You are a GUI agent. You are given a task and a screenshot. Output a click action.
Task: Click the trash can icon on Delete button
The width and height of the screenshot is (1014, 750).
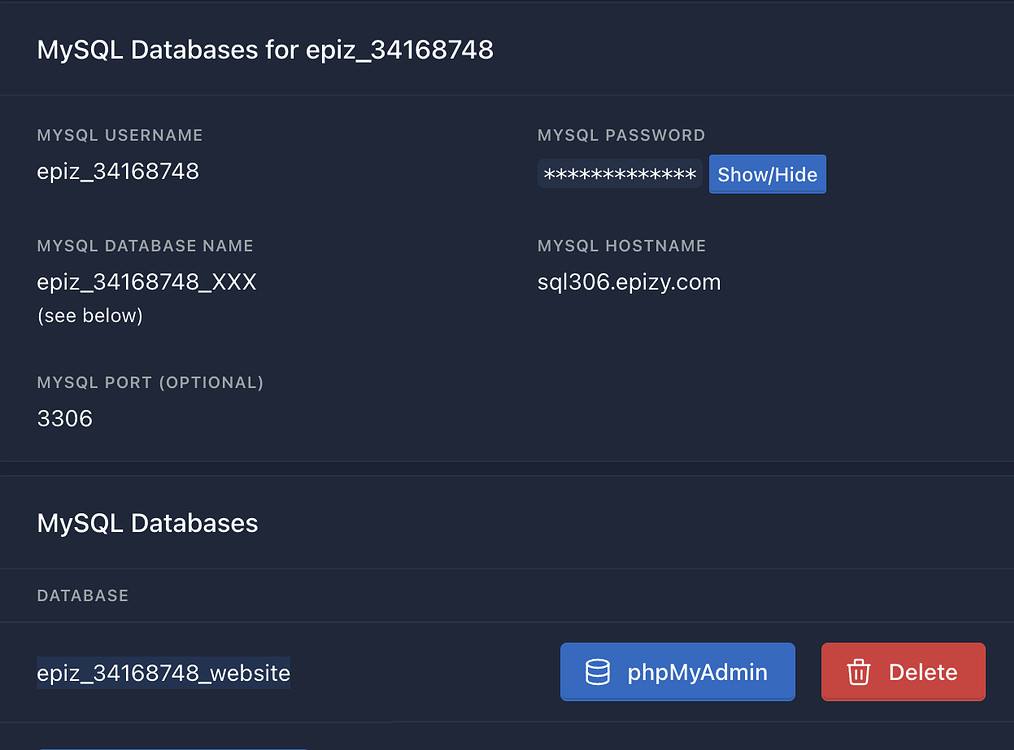(858, 672)
